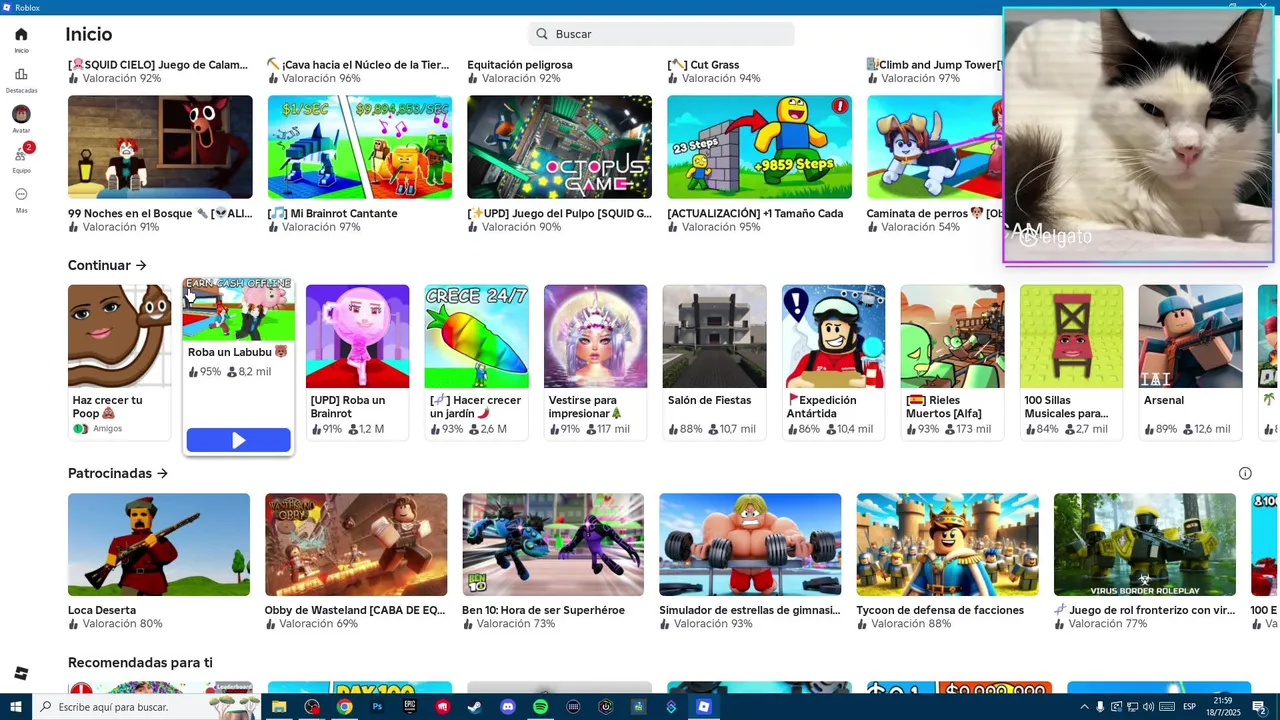Open Expedición Antártida tile
The height and width of the screenshot is (720, 1280).
click(833, 362)
